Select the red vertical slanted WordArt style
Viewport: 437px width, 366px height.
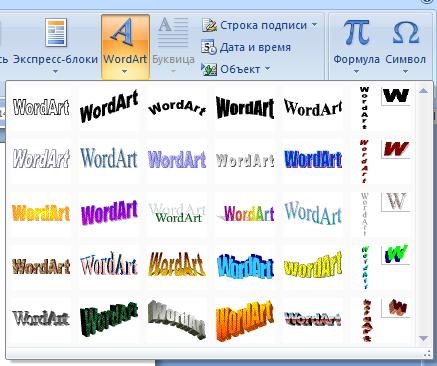364,161
